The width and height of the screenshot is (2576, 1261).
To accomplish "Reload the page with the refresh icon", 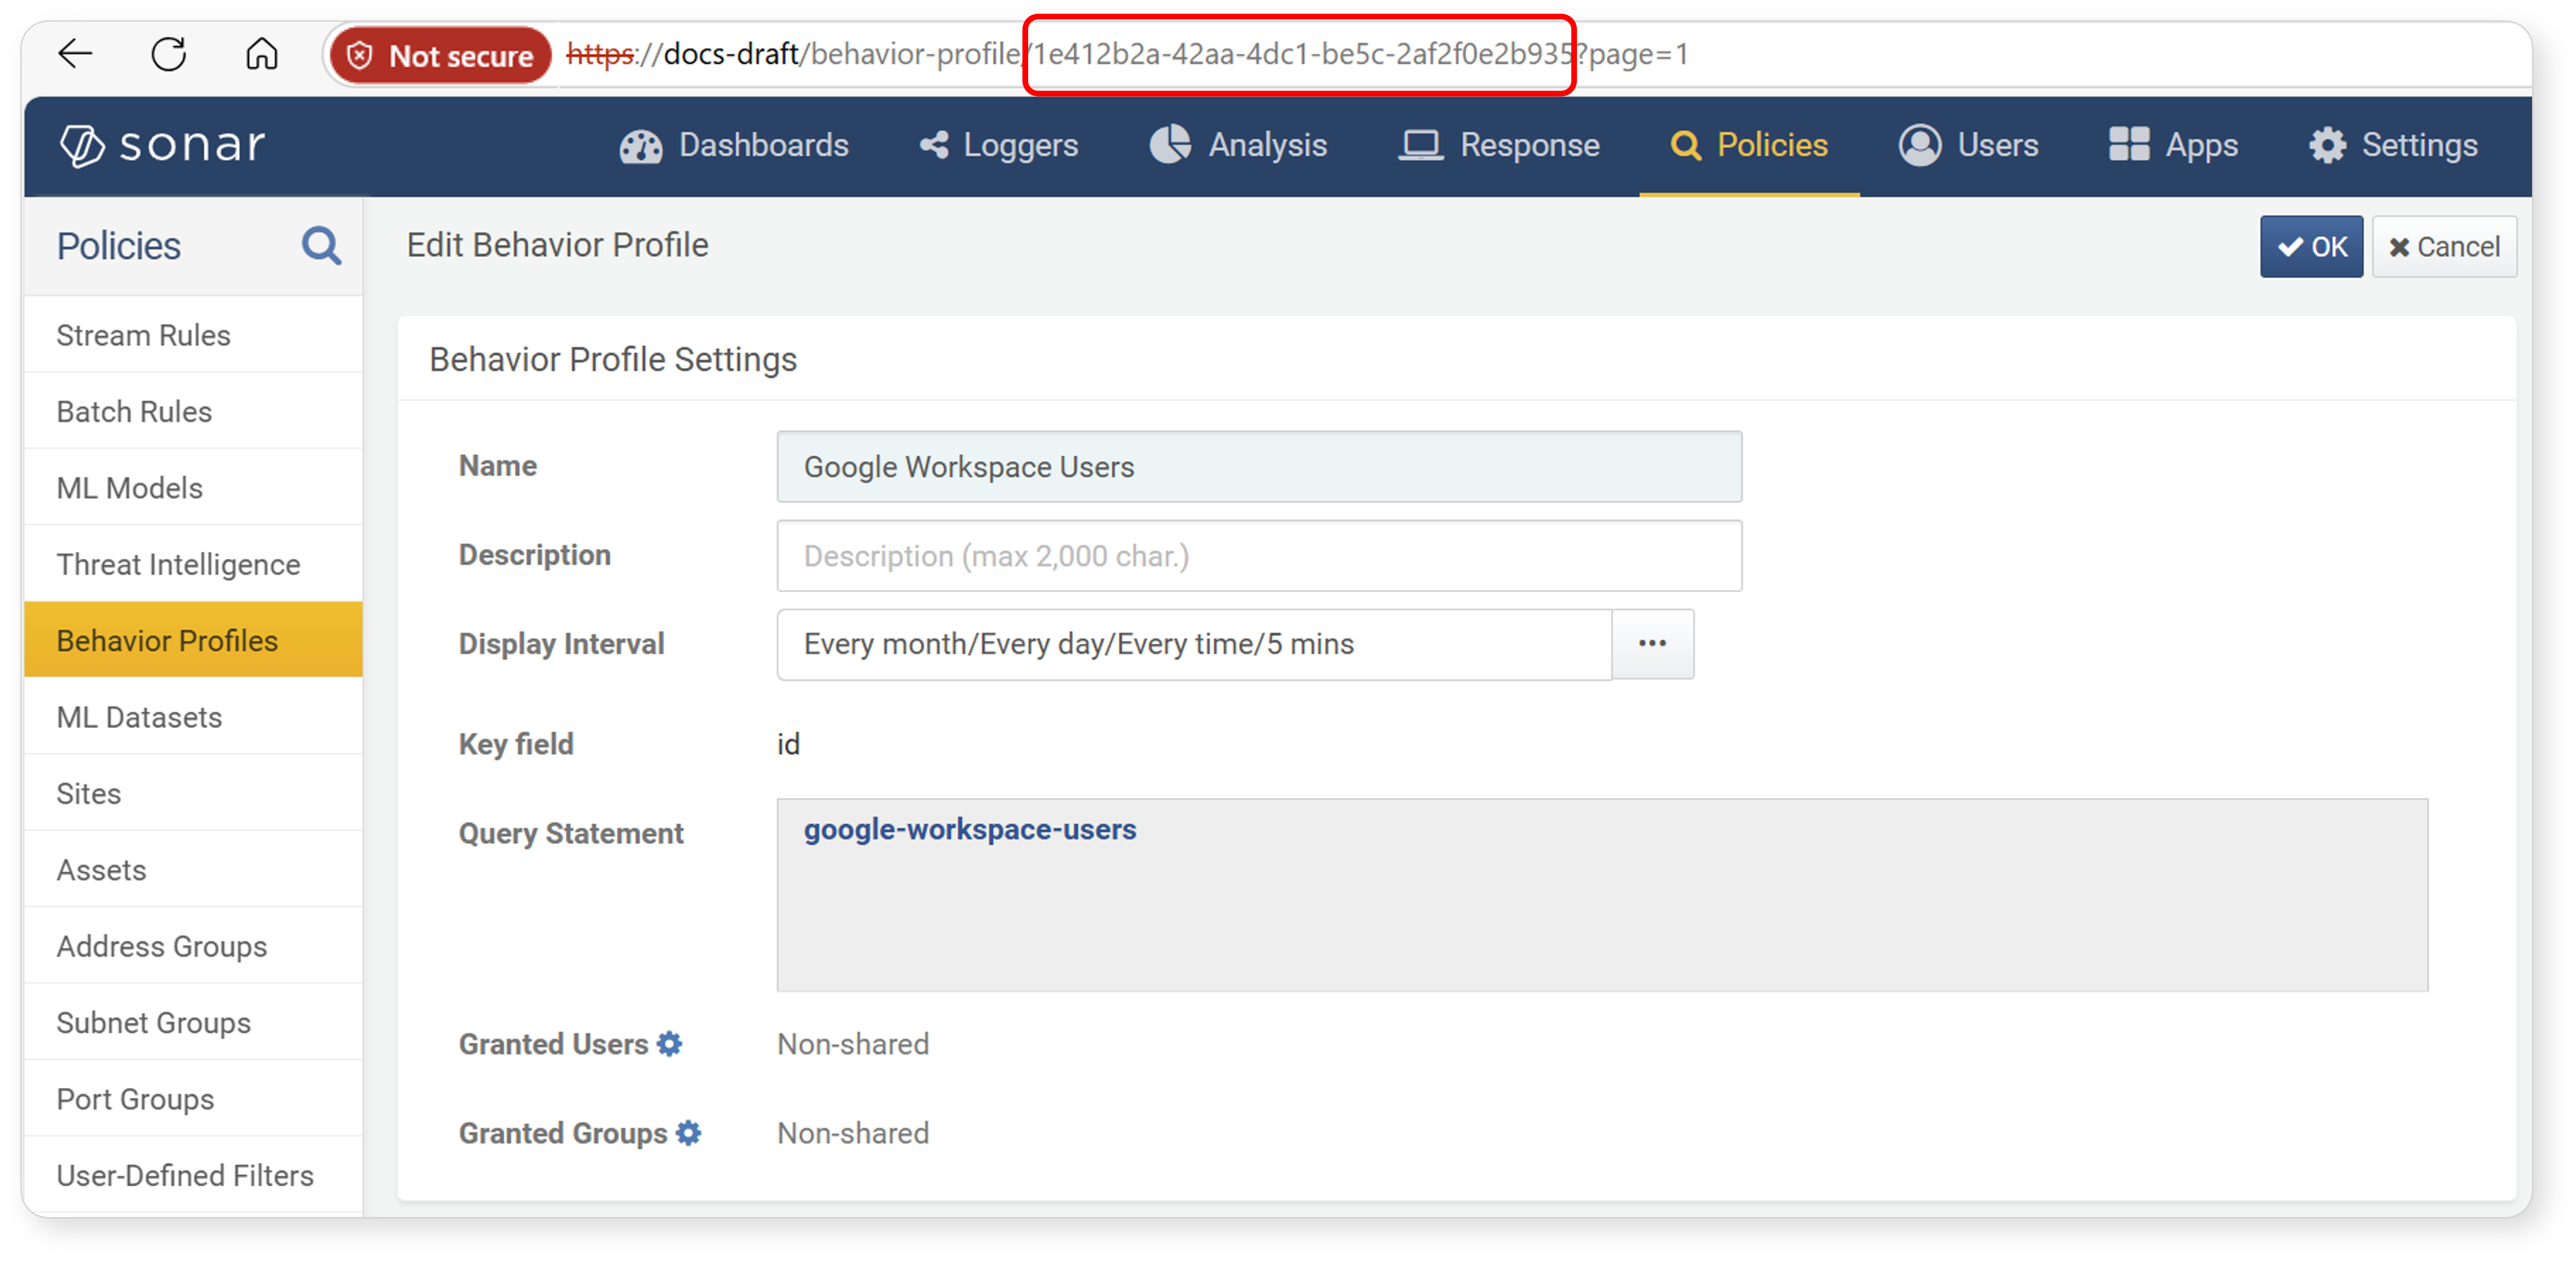I will coord(169,54).
